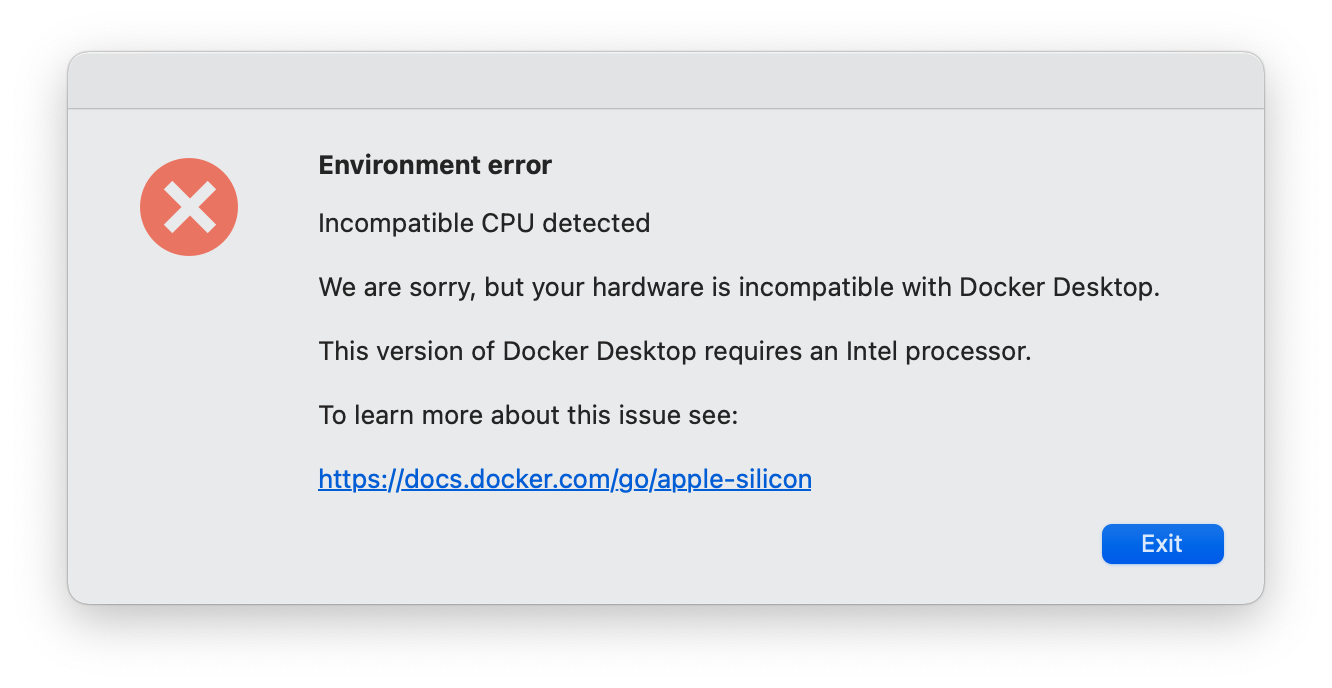
Task: Click the bold "Environment error" heading
Action: (435, 165)
